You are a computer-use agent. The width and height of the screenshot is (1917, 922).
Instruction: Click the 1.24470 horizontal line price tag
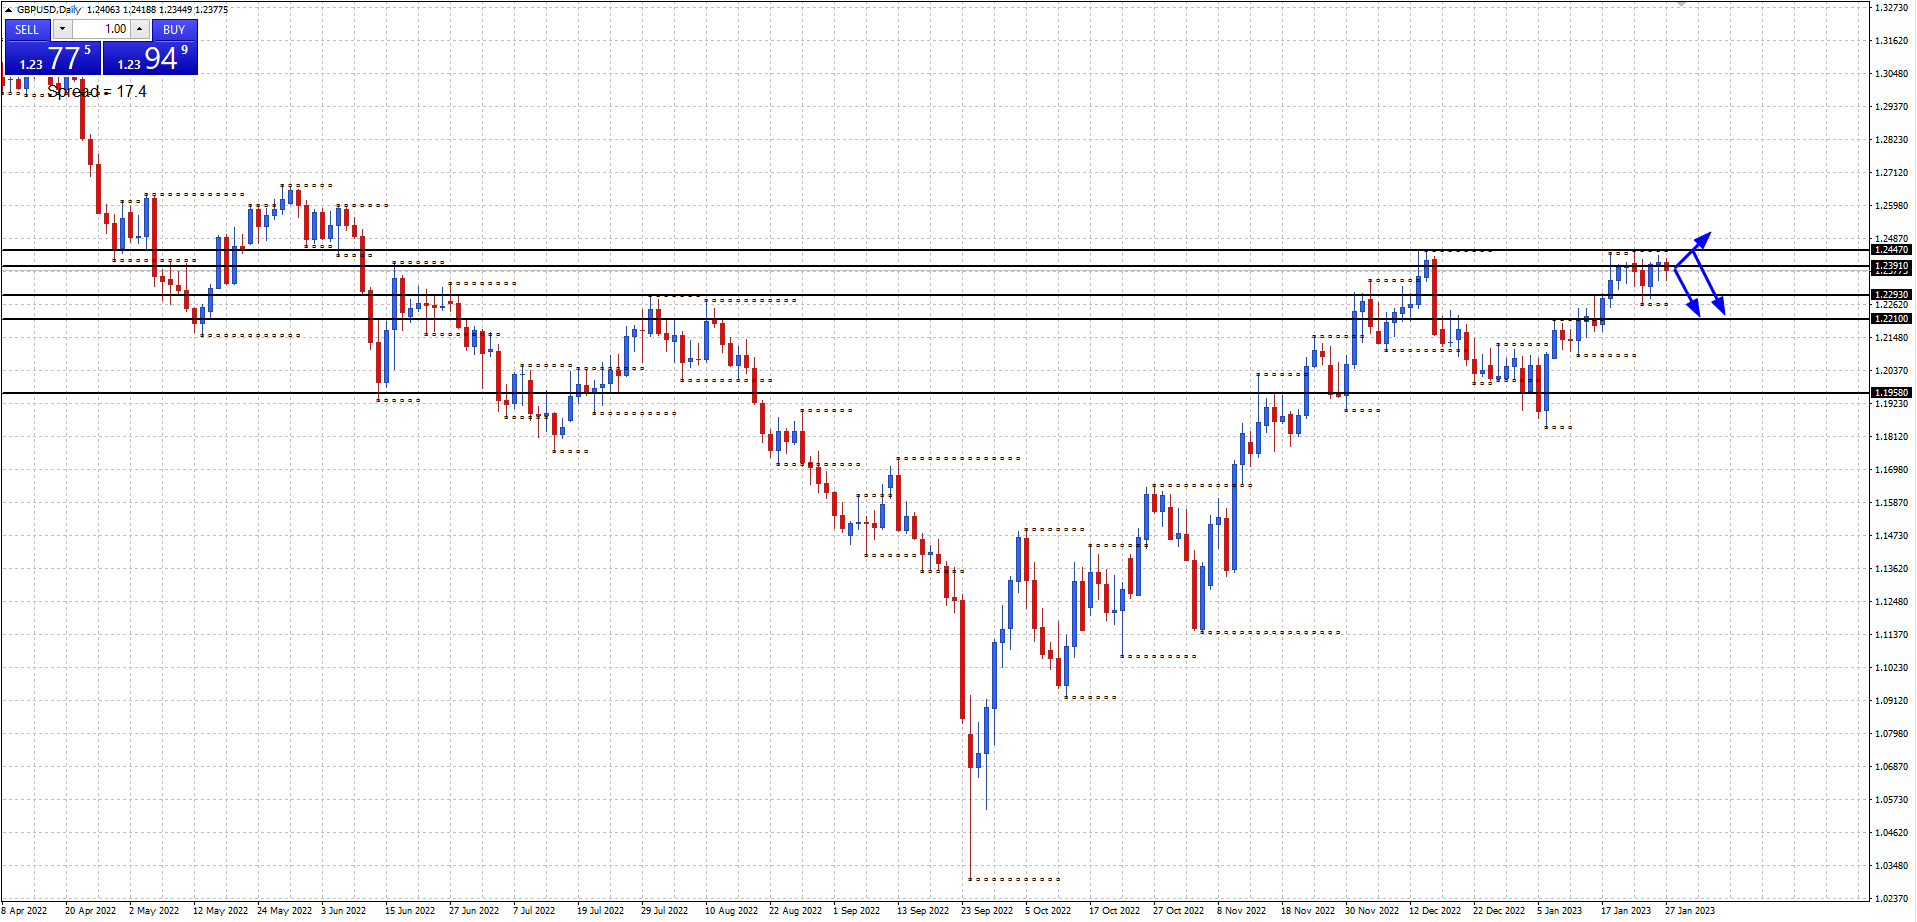click(1890, 250)
